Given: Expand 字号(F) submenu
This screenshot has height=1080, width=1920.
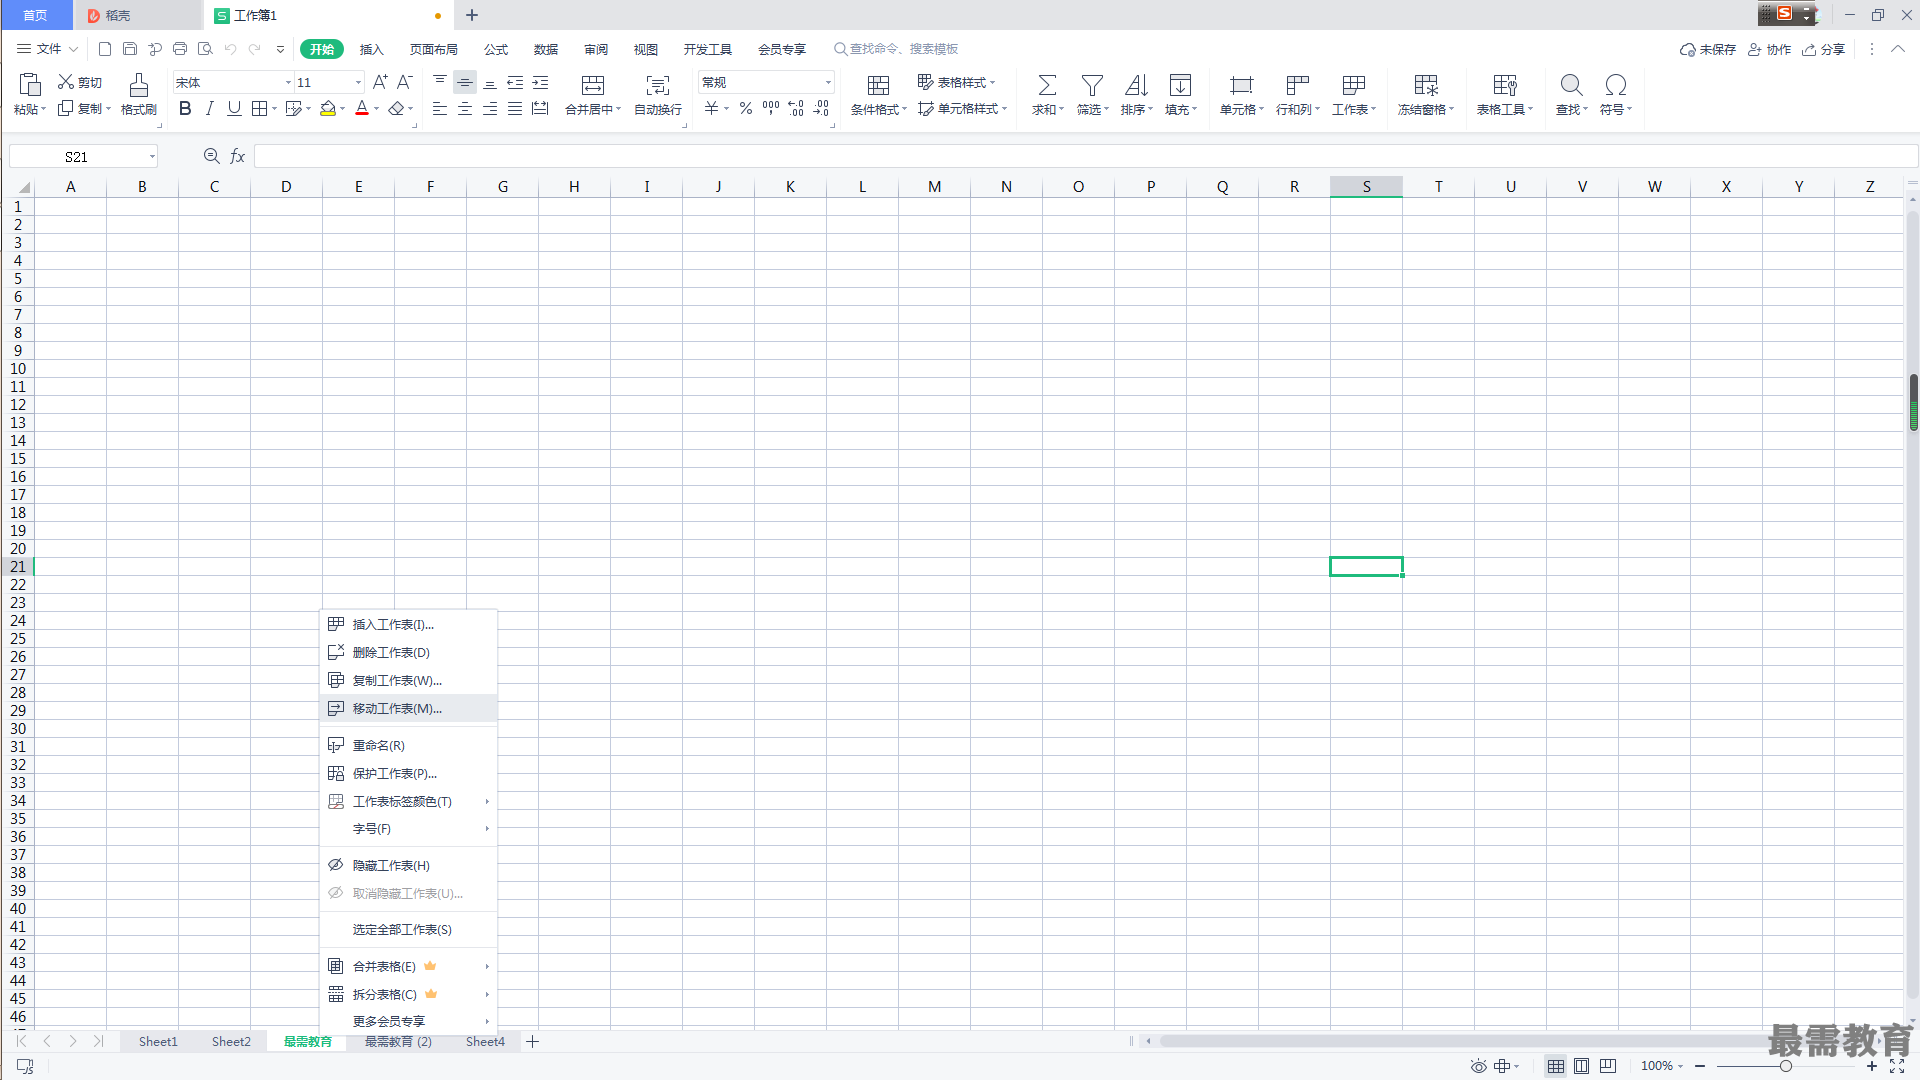Looking at the screenshot, I should coord(408,829).
